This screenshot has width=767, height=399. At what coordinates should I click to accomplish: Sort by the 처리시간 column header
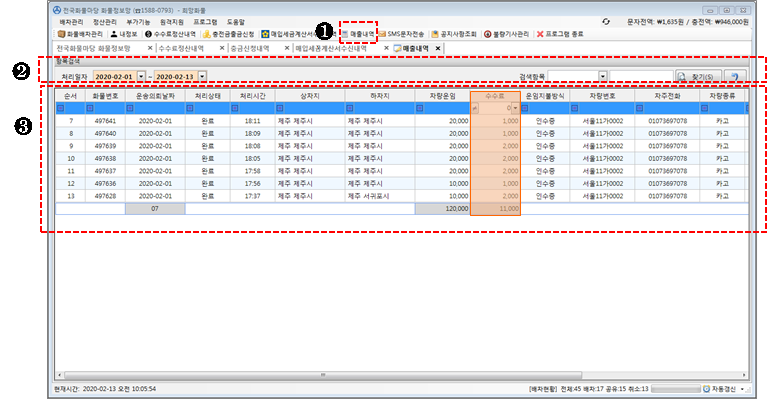(252, 96)
